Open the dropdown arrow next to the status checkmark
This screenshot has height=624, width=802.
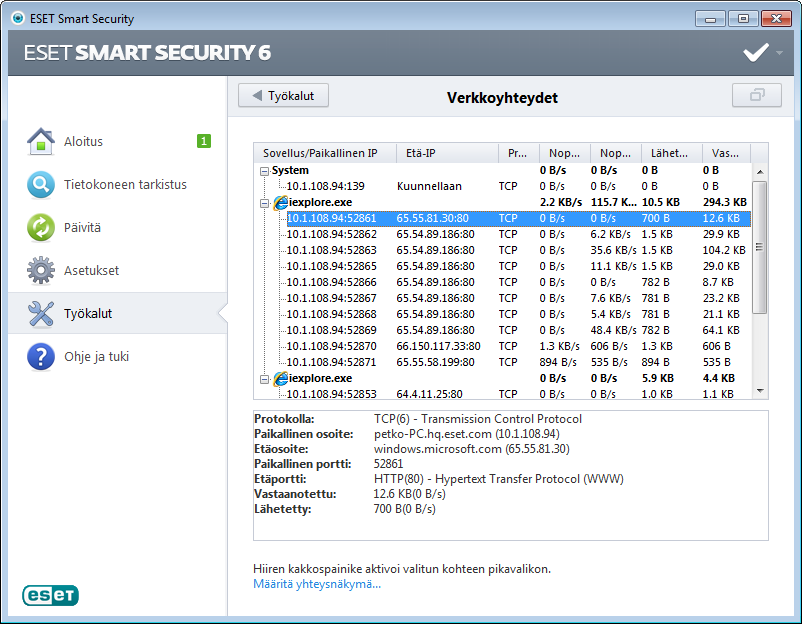pos(779,53)
